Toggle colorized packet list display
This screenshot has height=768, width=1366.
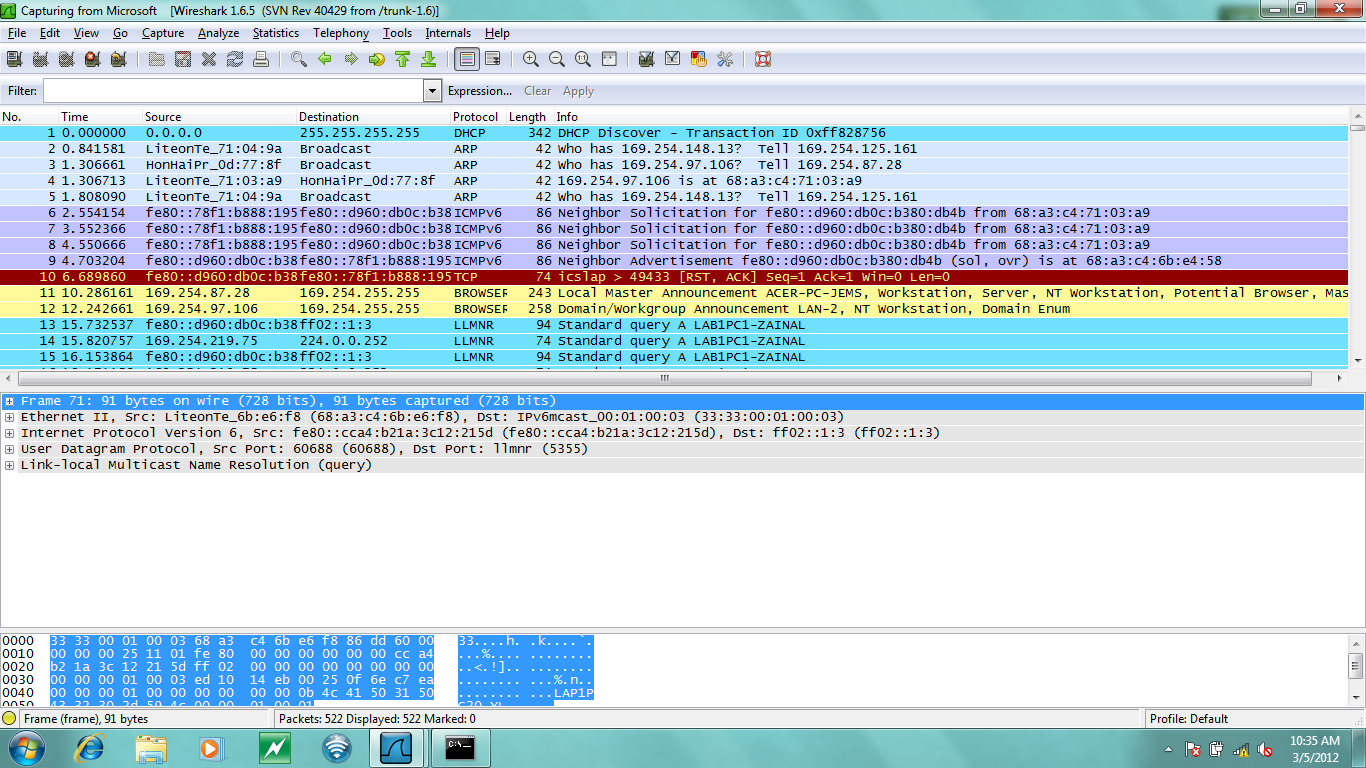[x=467, y=59]
